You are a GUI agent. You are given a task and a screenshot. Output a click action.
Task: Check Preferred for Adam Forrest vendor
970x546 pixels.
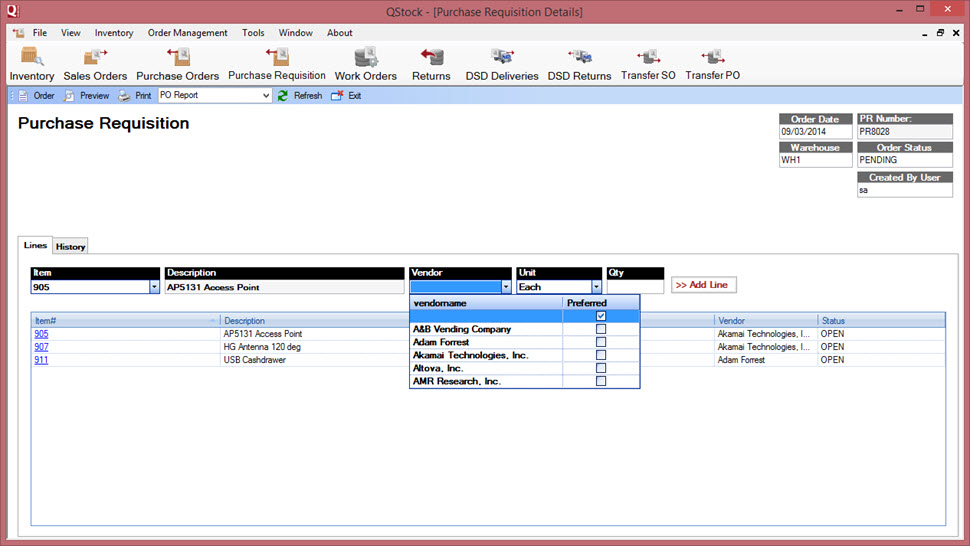click(x=601, y=342)
